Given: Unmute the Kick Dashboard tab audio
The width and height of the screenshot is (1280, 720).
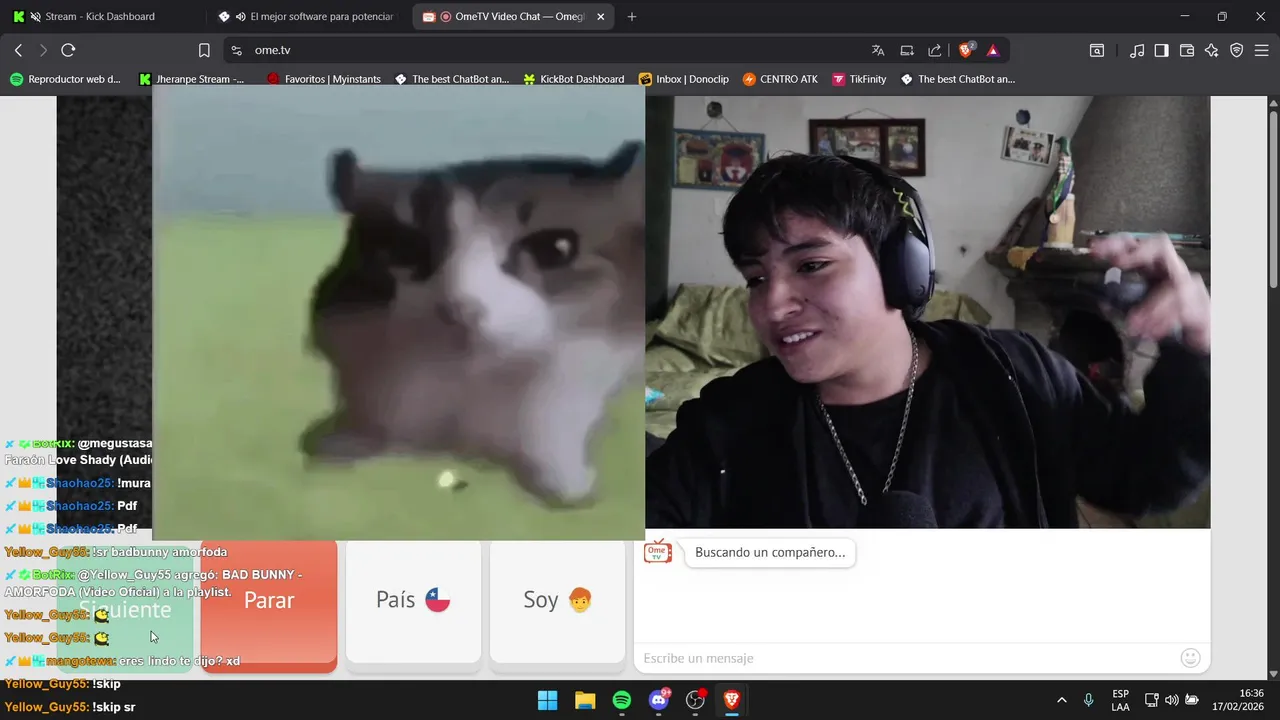Looking at the screenshot, I should [x=36, y=17].
